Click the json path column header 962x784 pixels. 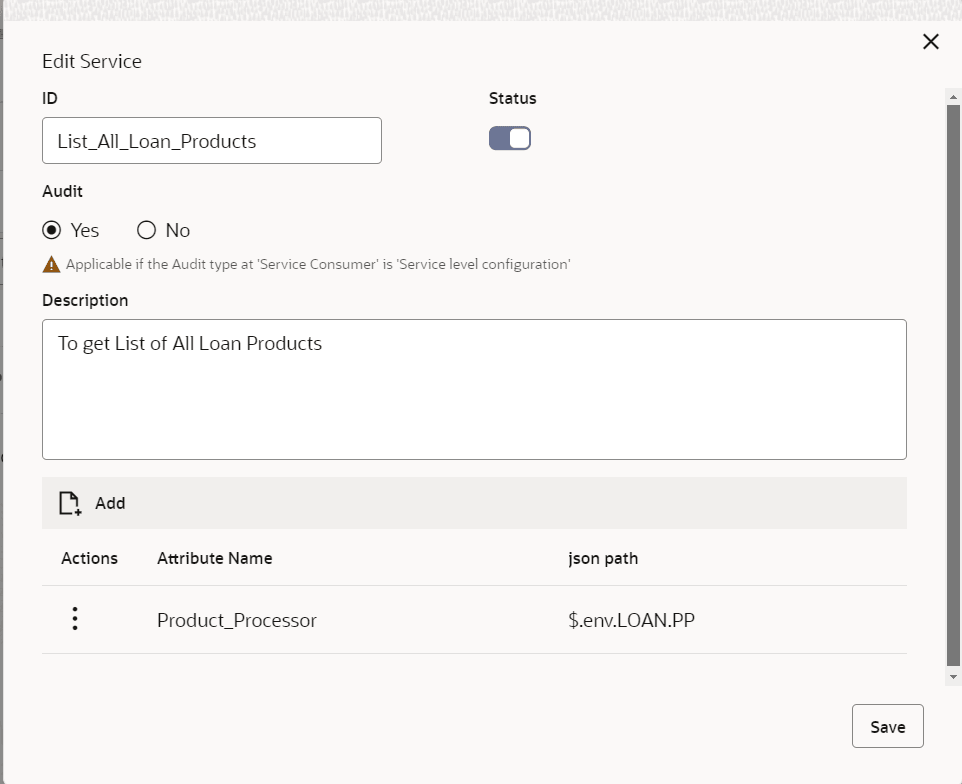point(603,558)
